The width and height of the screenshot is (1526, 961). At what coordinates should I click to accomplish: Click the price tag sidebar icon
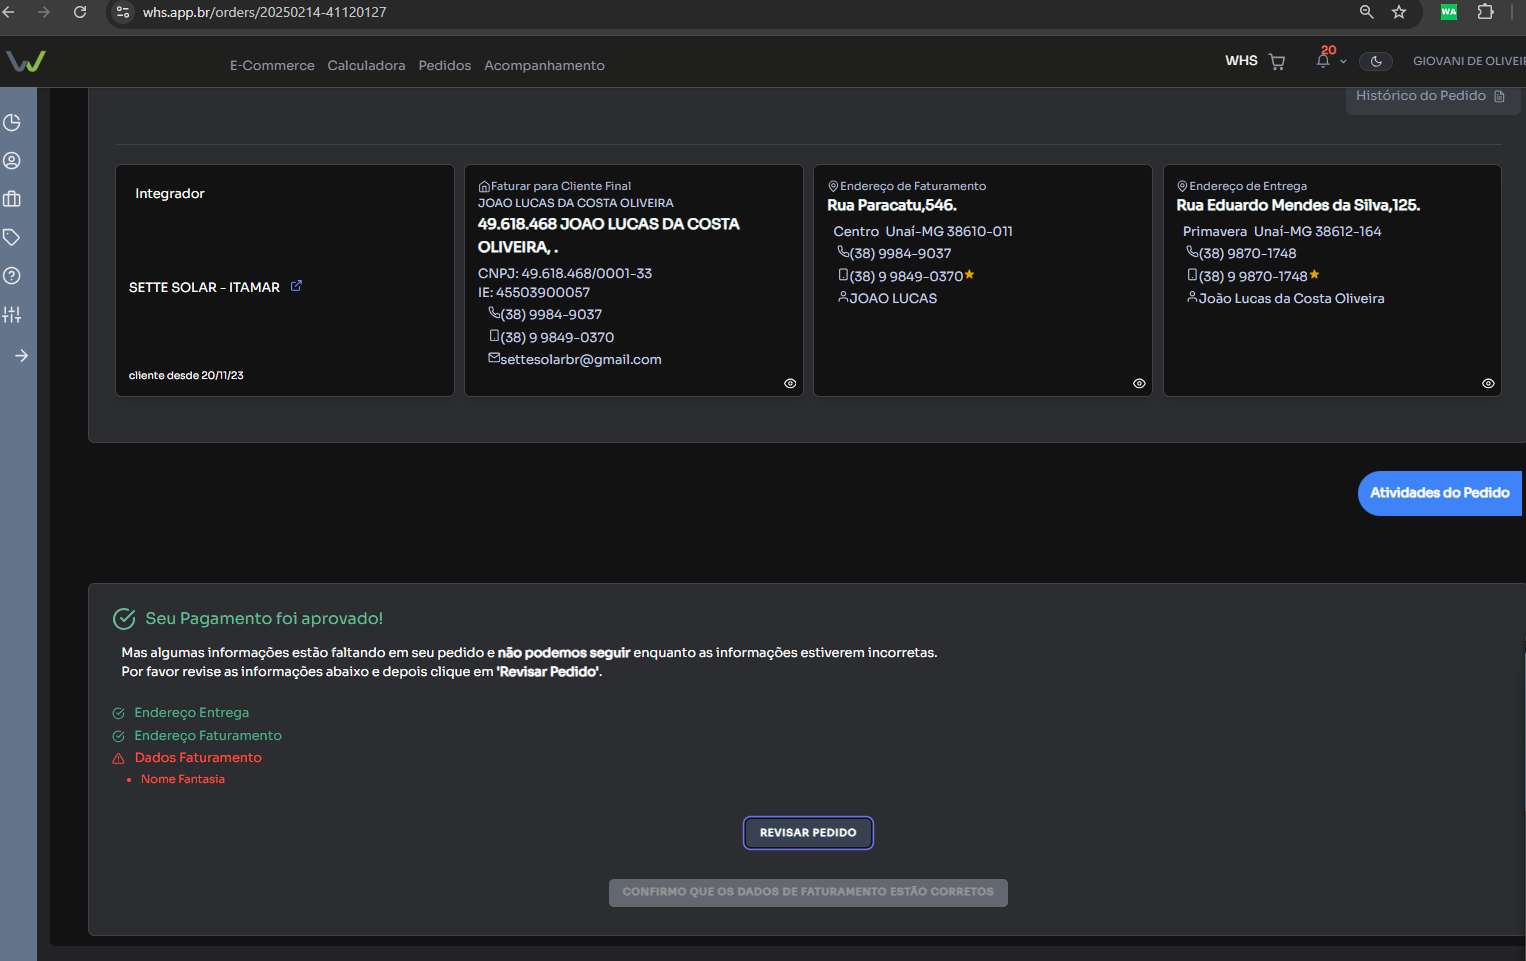pos(12,237)
